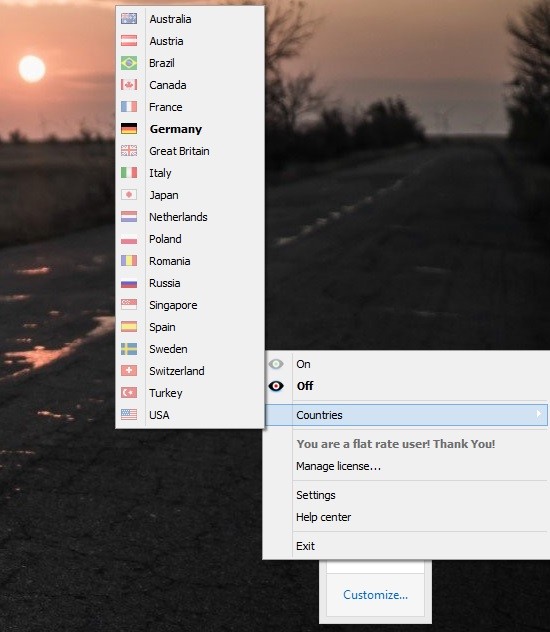Click the Canada flag icon
This screenshot has width=550, height=632.
[x=129, y=85]
